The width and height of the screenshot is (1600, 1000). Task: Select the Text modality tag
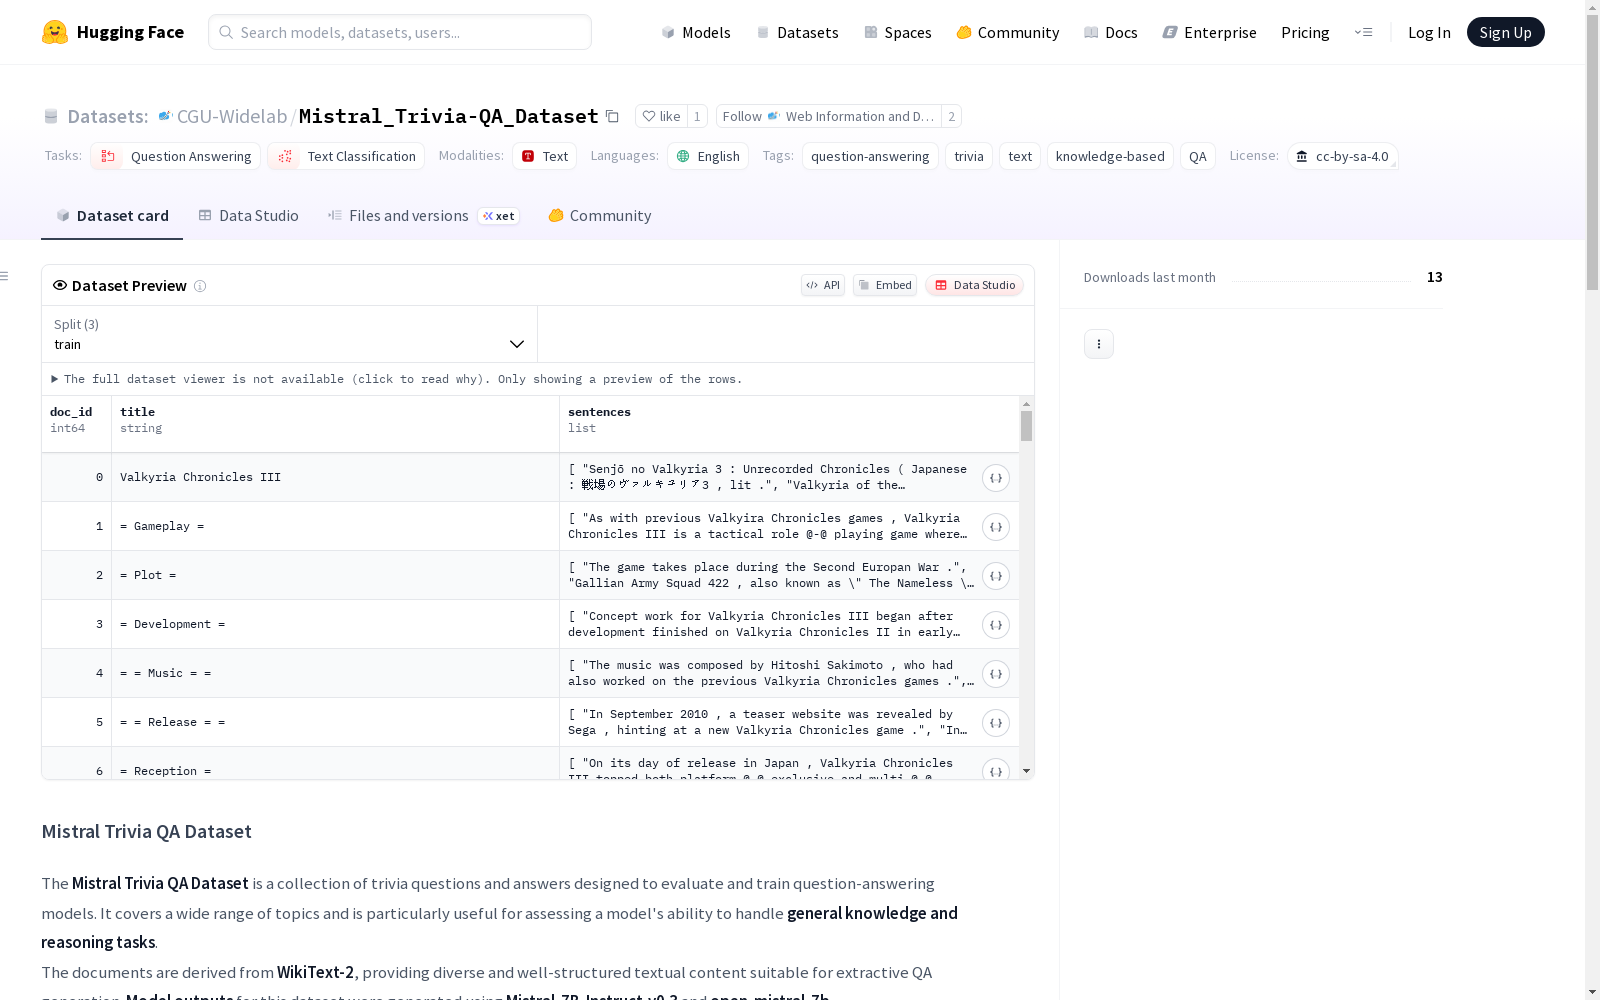click(x=545, y=156)
